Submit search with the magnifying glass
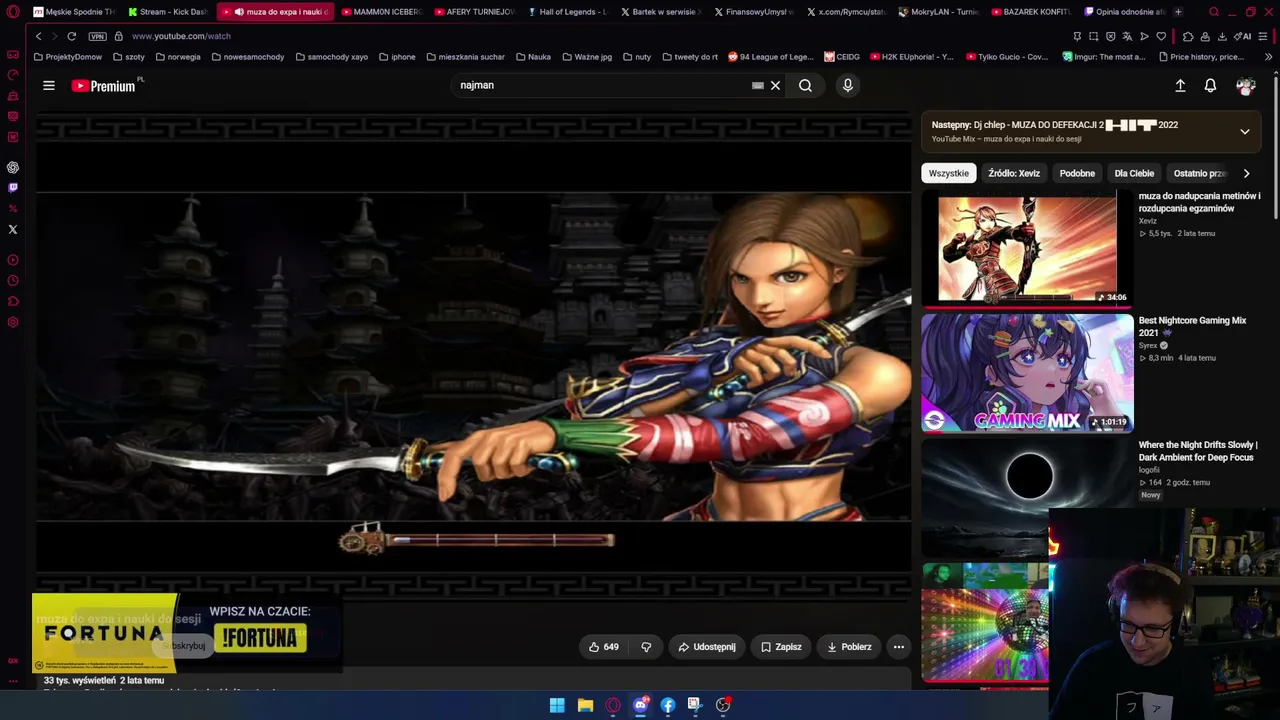Image resolution: width=1280 pixels, height=720 pixels. click(x=805, y=86)
